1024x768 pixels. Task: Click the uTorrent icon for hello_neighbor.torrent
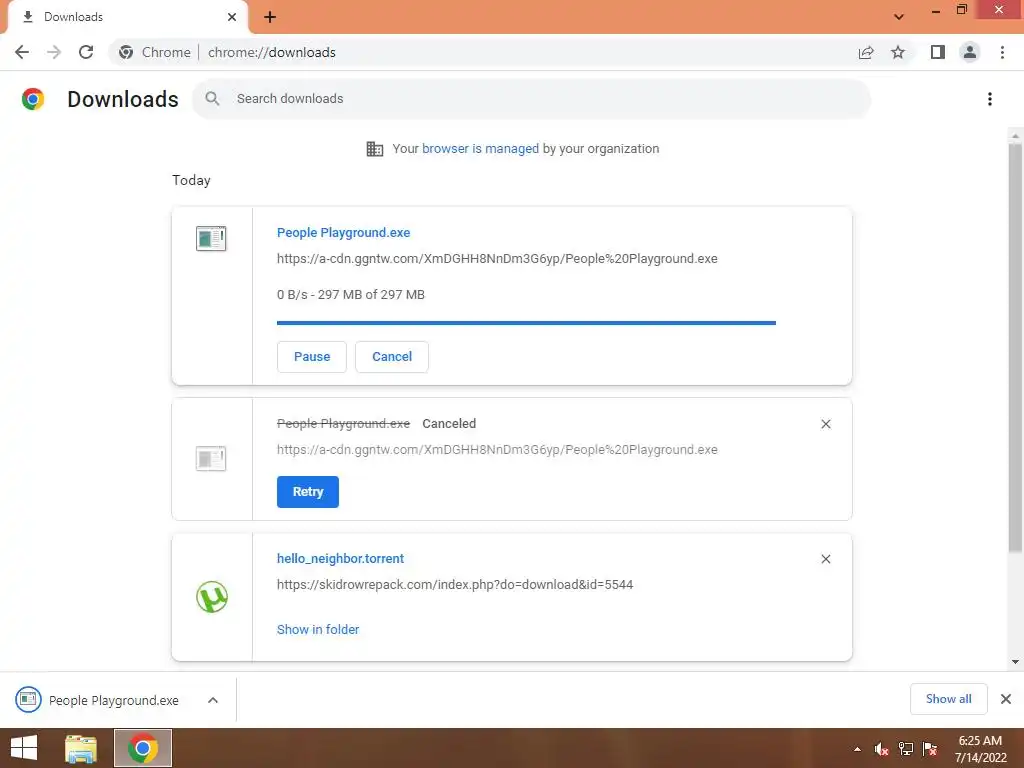[212, 597]
